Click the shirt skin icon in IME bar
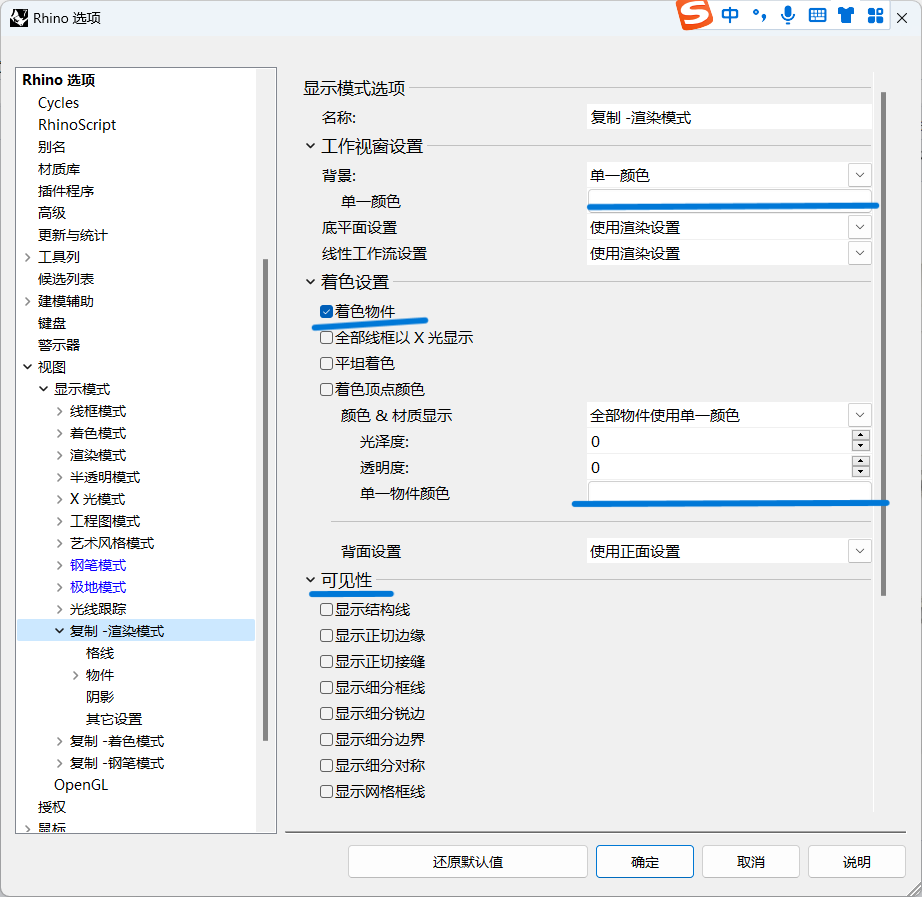This screenshot has height=897, width=922. point(846,15)
